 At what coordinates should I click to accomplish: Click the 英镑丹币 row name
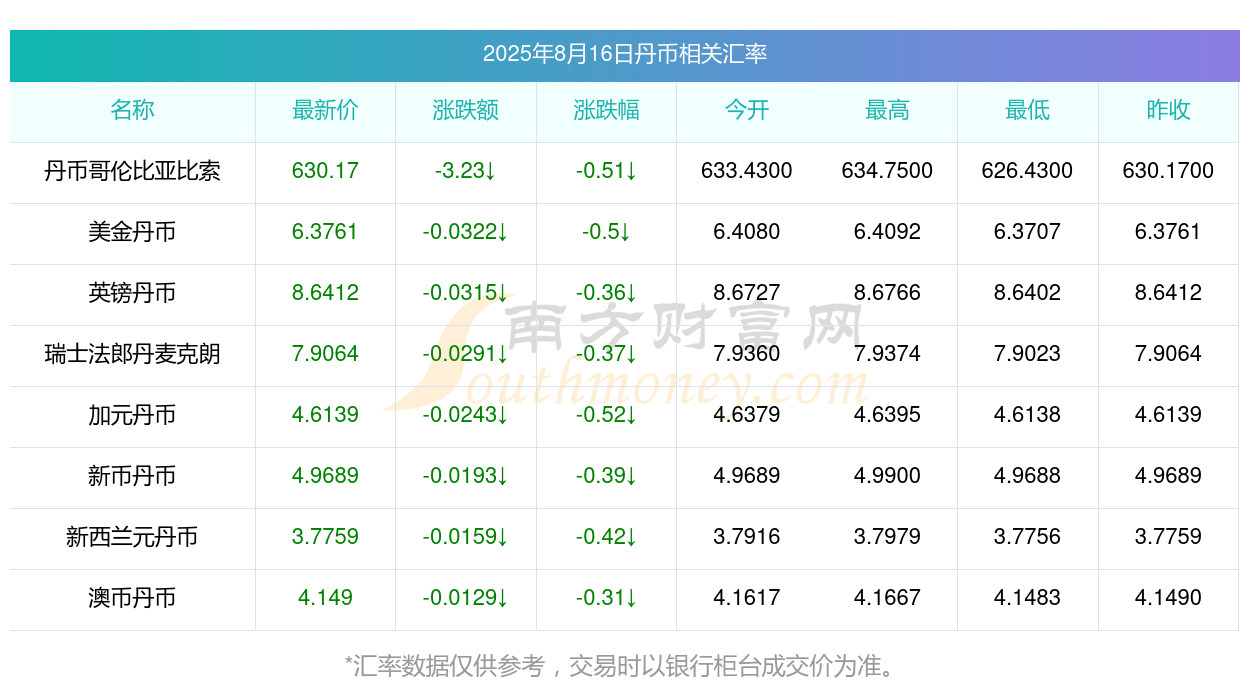click(133, 293)
